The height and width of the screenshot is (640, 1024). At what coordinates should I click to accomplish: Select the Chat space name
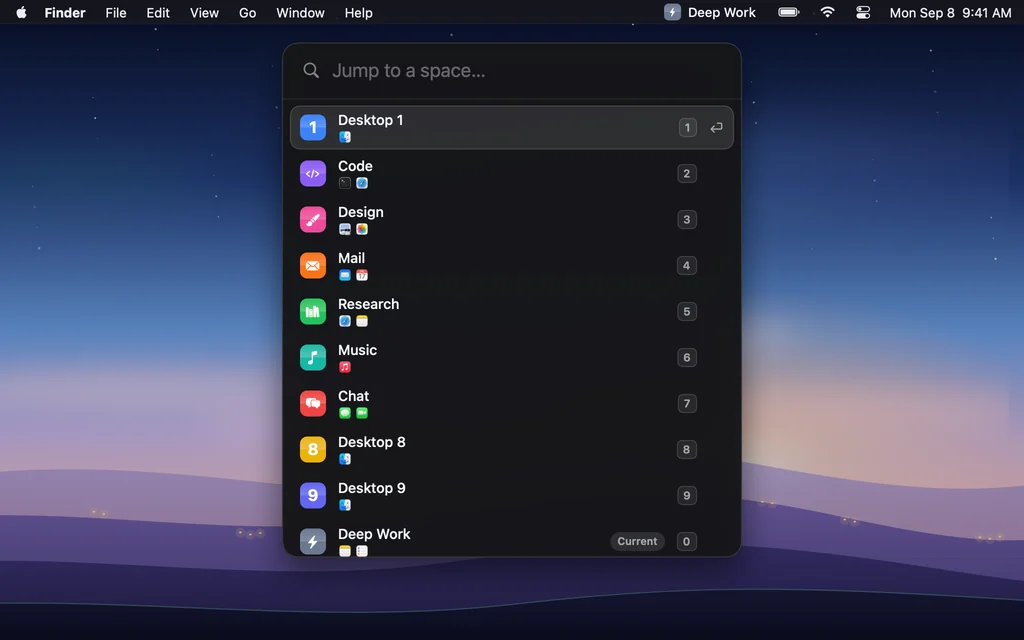click(353, 396)
